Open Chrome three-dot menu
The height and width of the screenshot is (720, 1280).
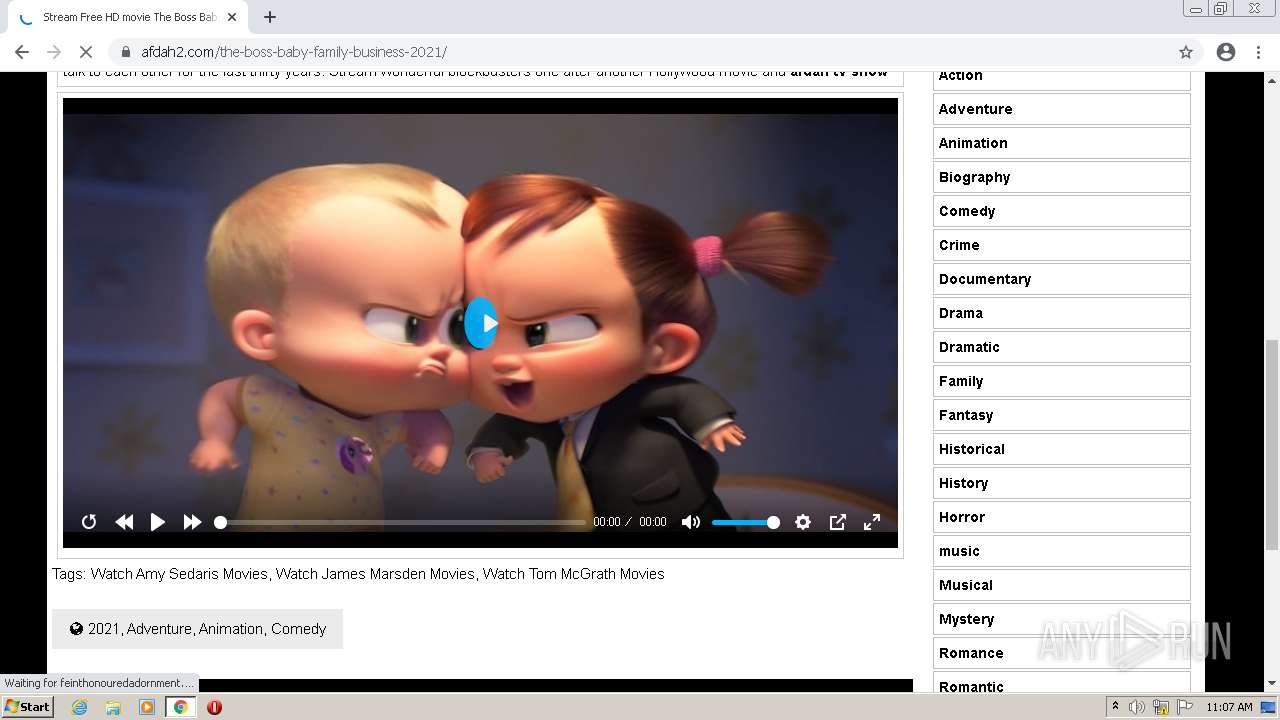[x=1258, y=52]
